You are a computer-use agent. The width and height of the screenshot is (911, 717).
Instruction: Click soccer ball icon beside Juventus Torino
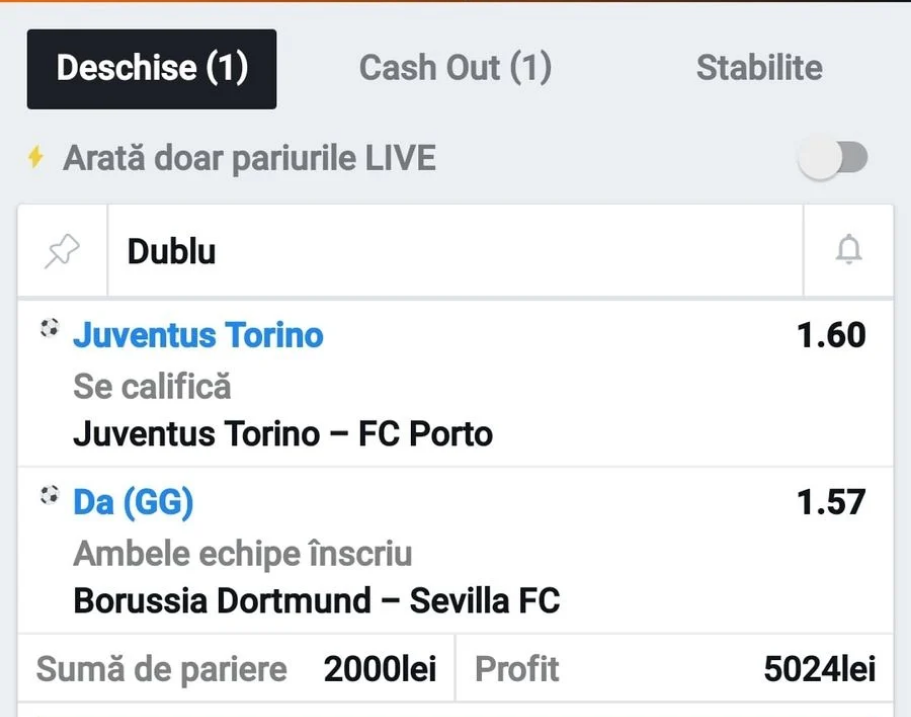49,328
